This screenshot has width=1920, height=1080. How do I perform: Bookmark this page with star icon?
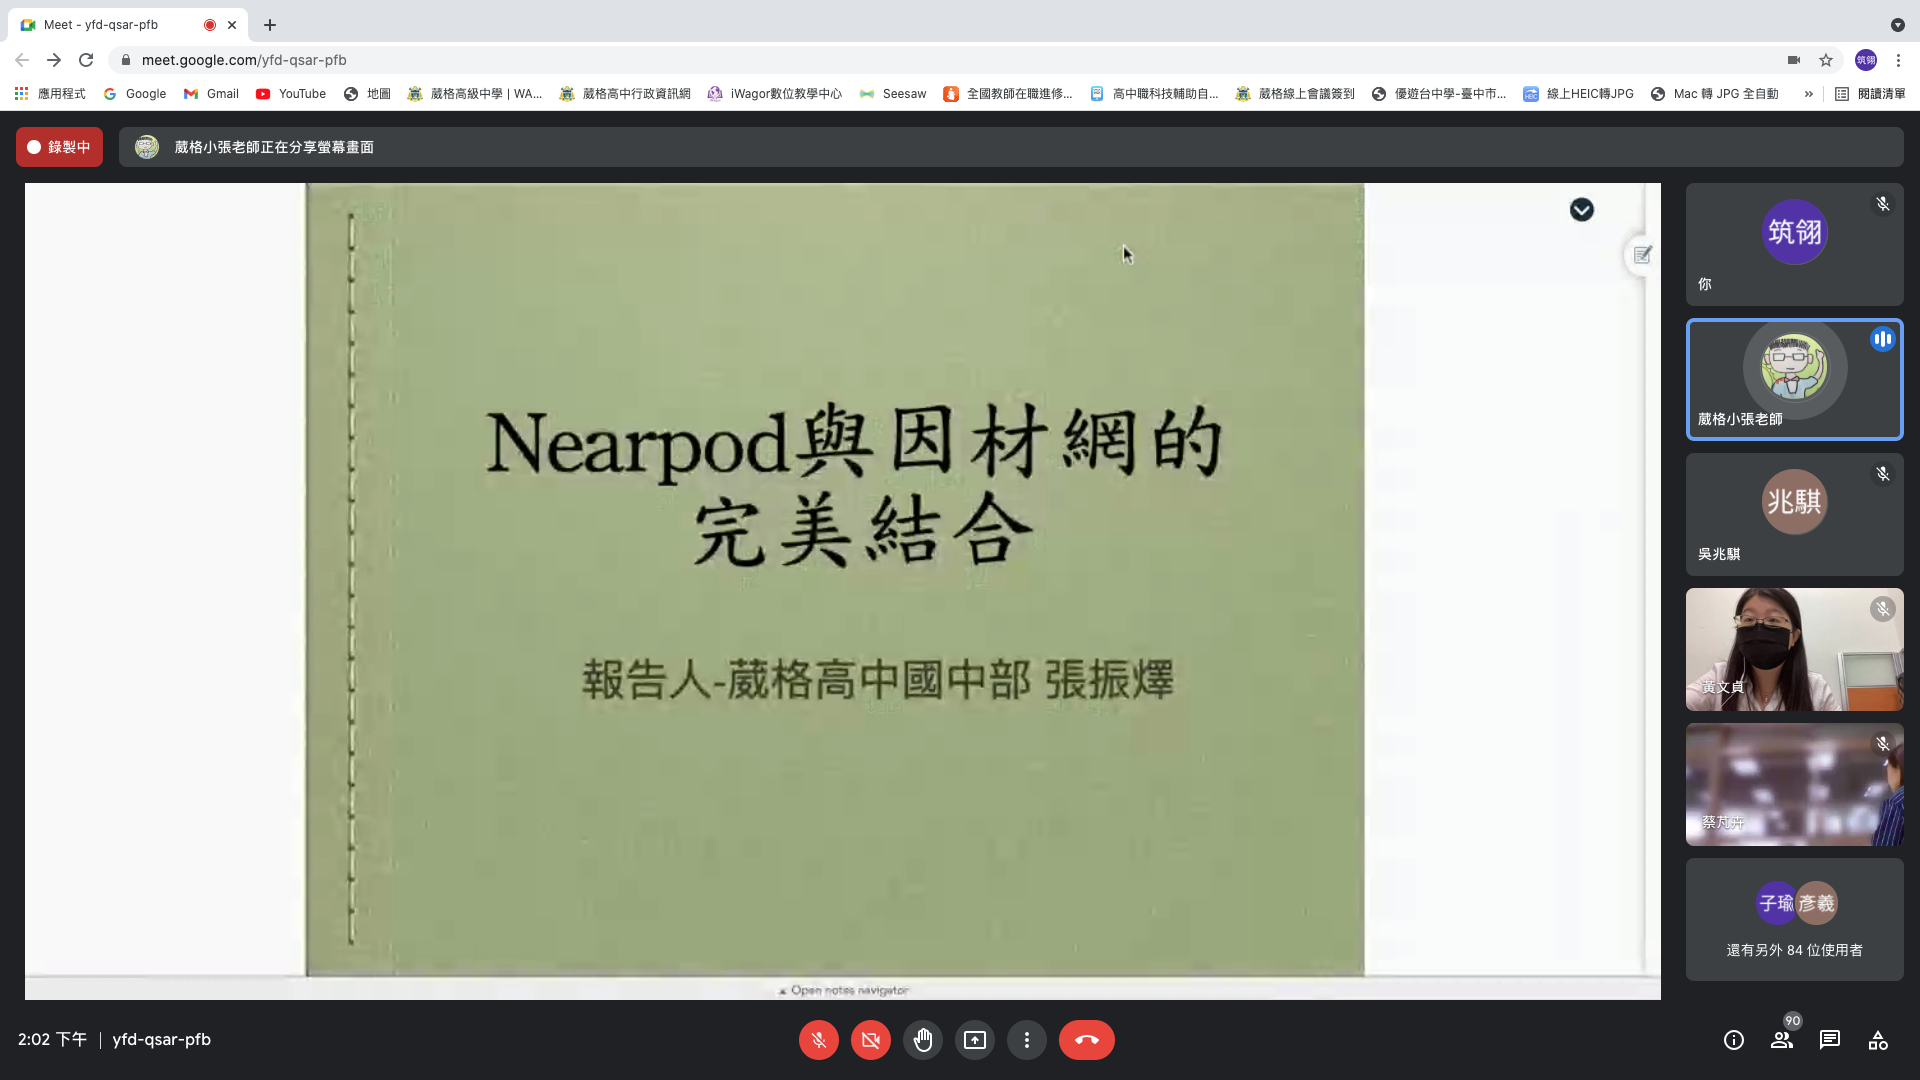(1826, 60)
